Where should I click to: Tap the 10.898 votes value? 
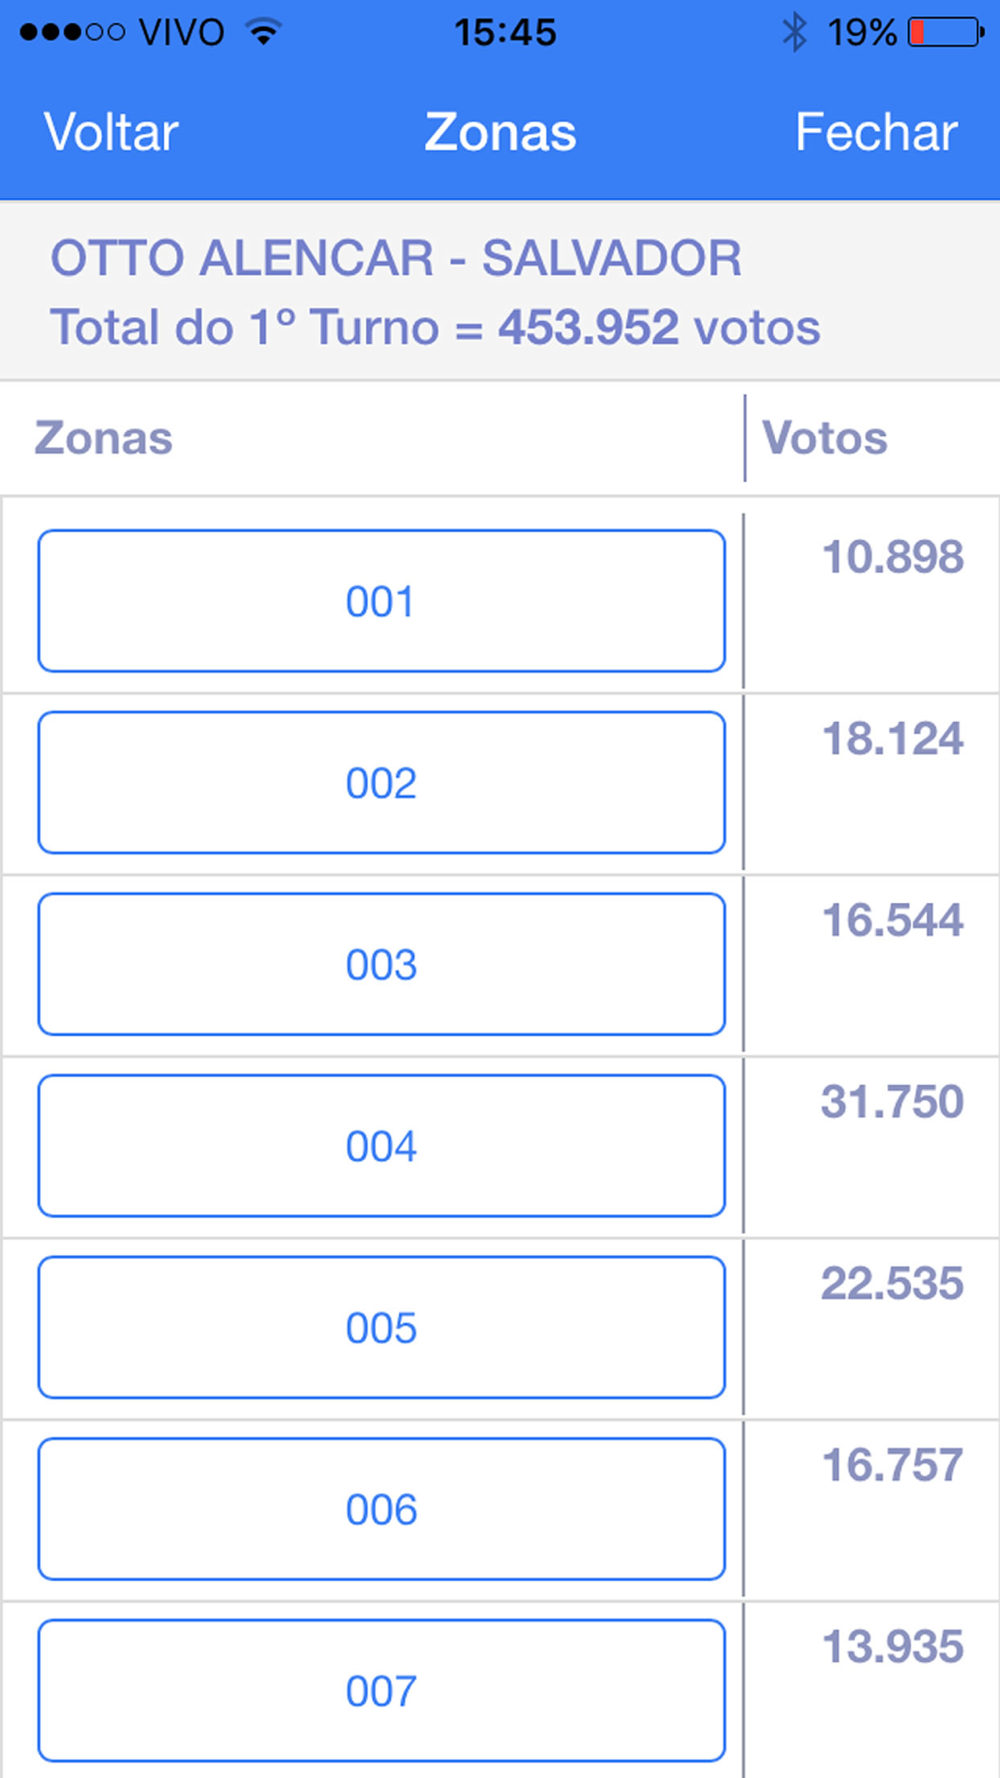(x=892, y=557)
